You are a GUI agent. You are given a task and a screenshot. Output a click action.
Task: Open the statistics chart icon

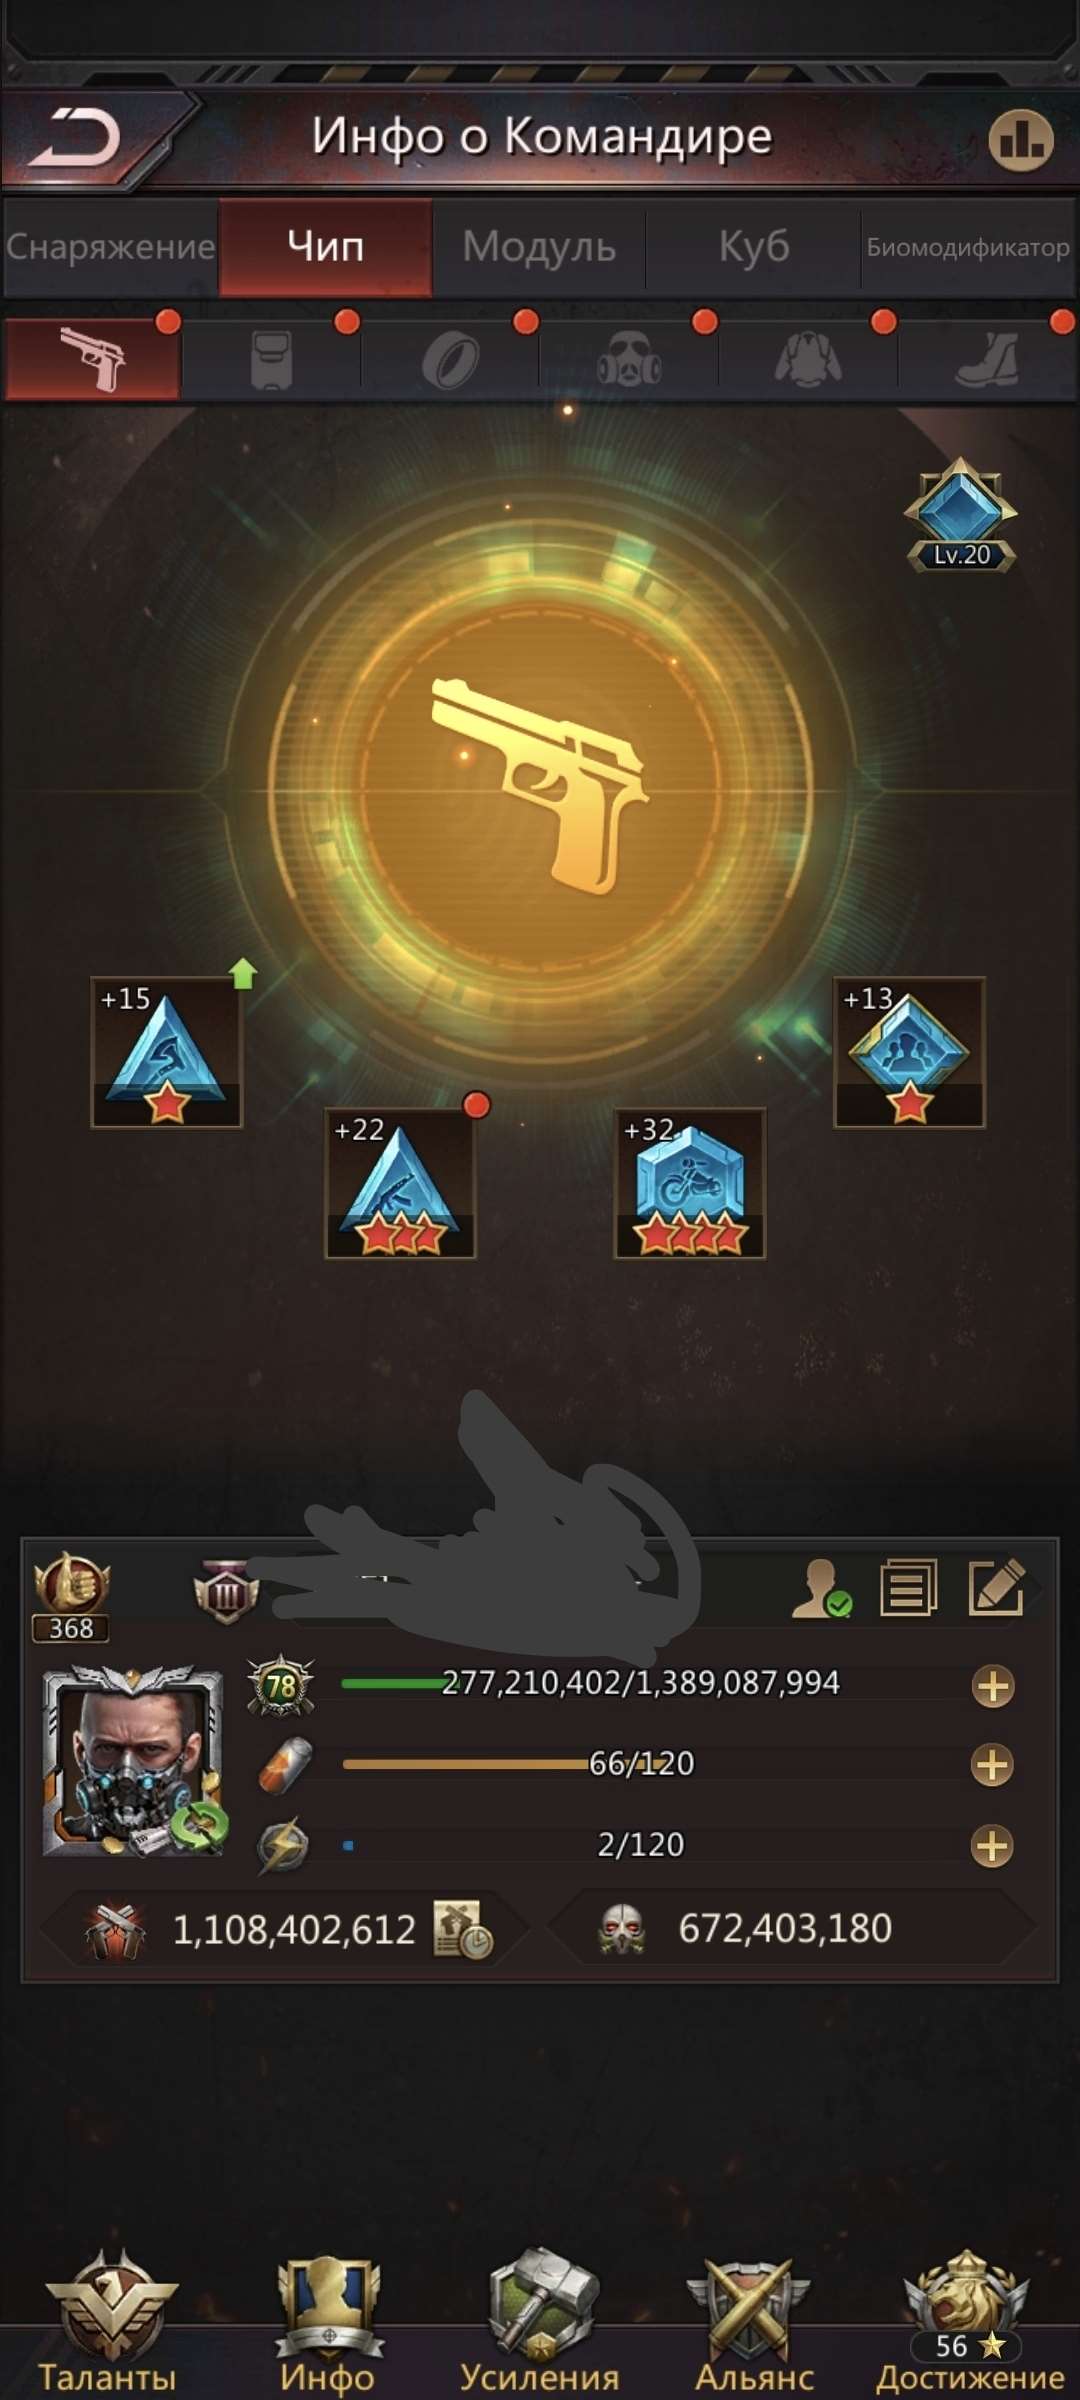tap(1020, 140)
